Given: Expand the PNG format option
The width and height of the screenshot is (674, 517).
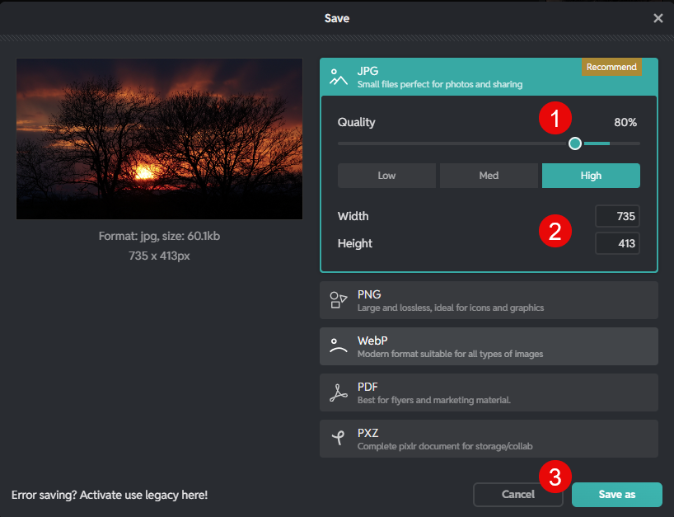Looking at the screenshot, I should pos(489,300).
